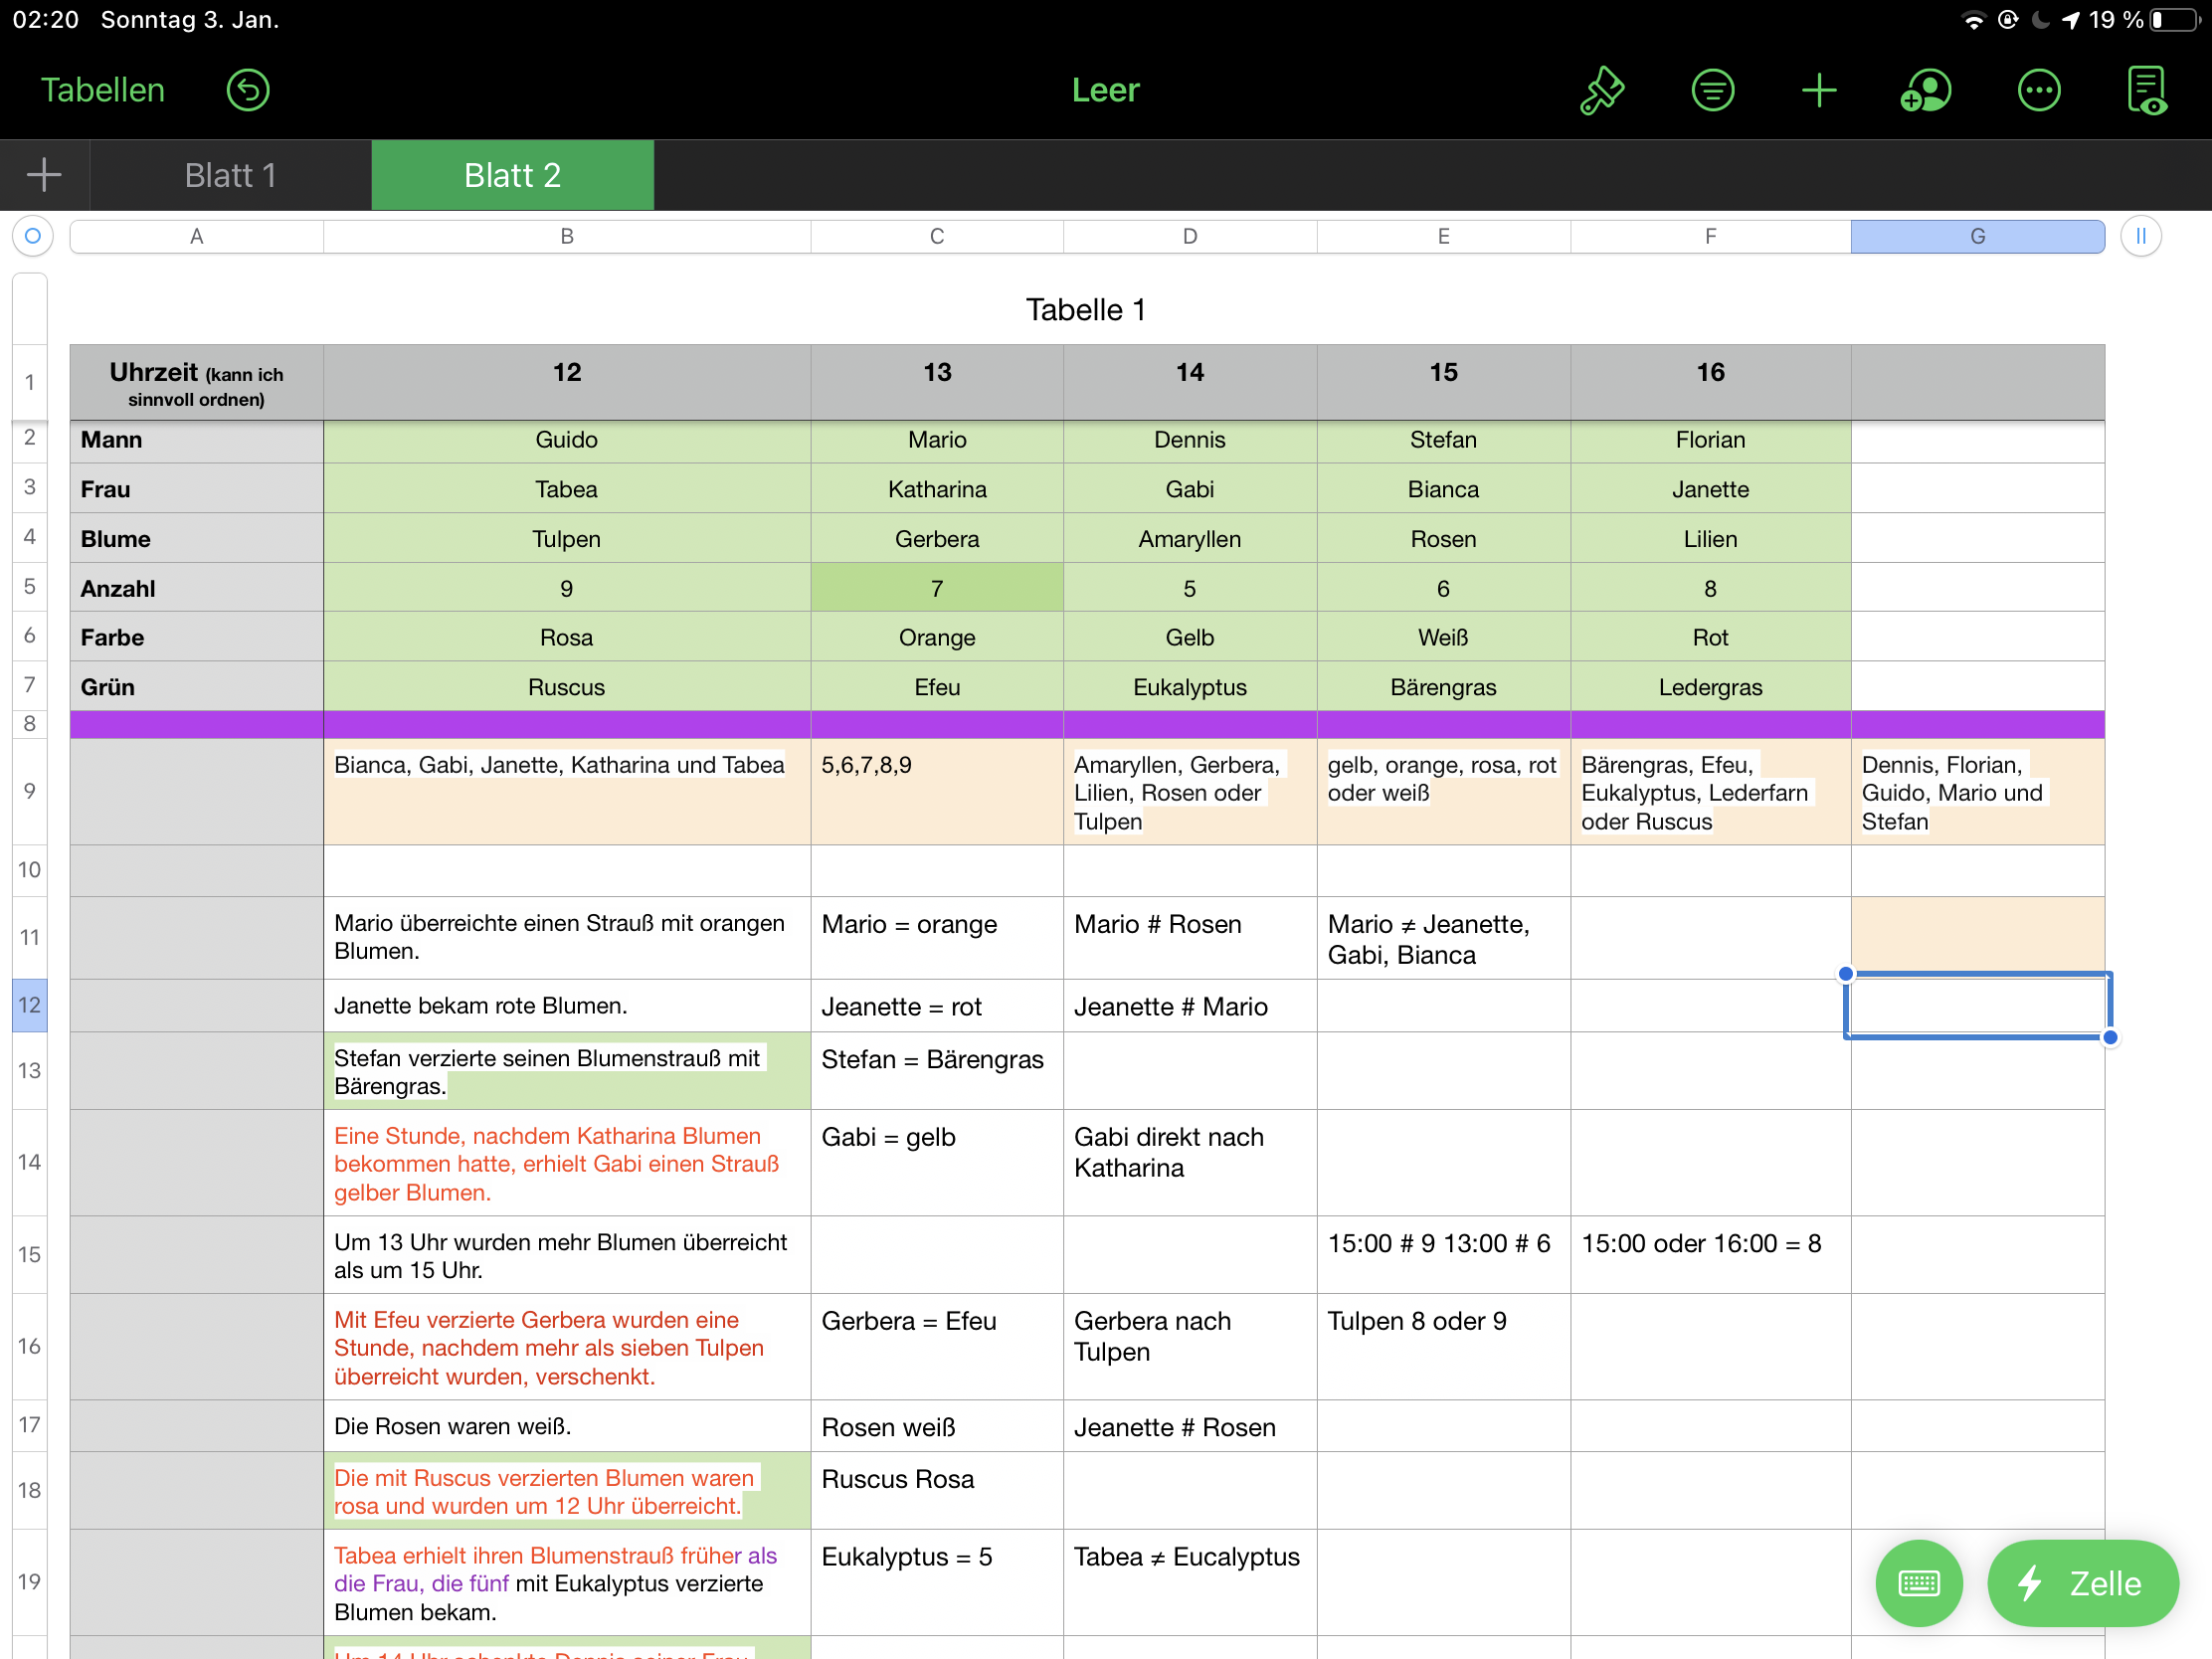
Task: Tap the undo arrow icon
Action: (x=247, y=90)
